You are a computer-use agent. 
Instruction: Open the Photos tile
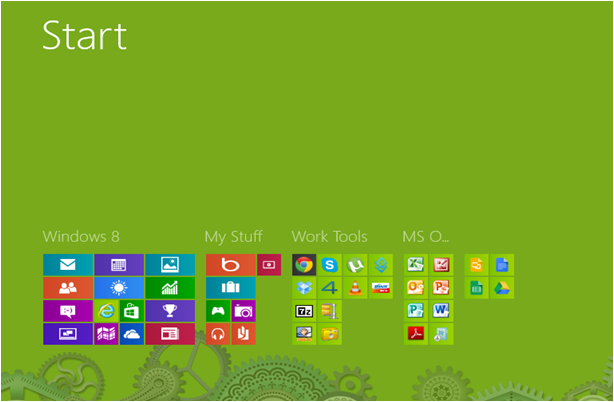170,265
